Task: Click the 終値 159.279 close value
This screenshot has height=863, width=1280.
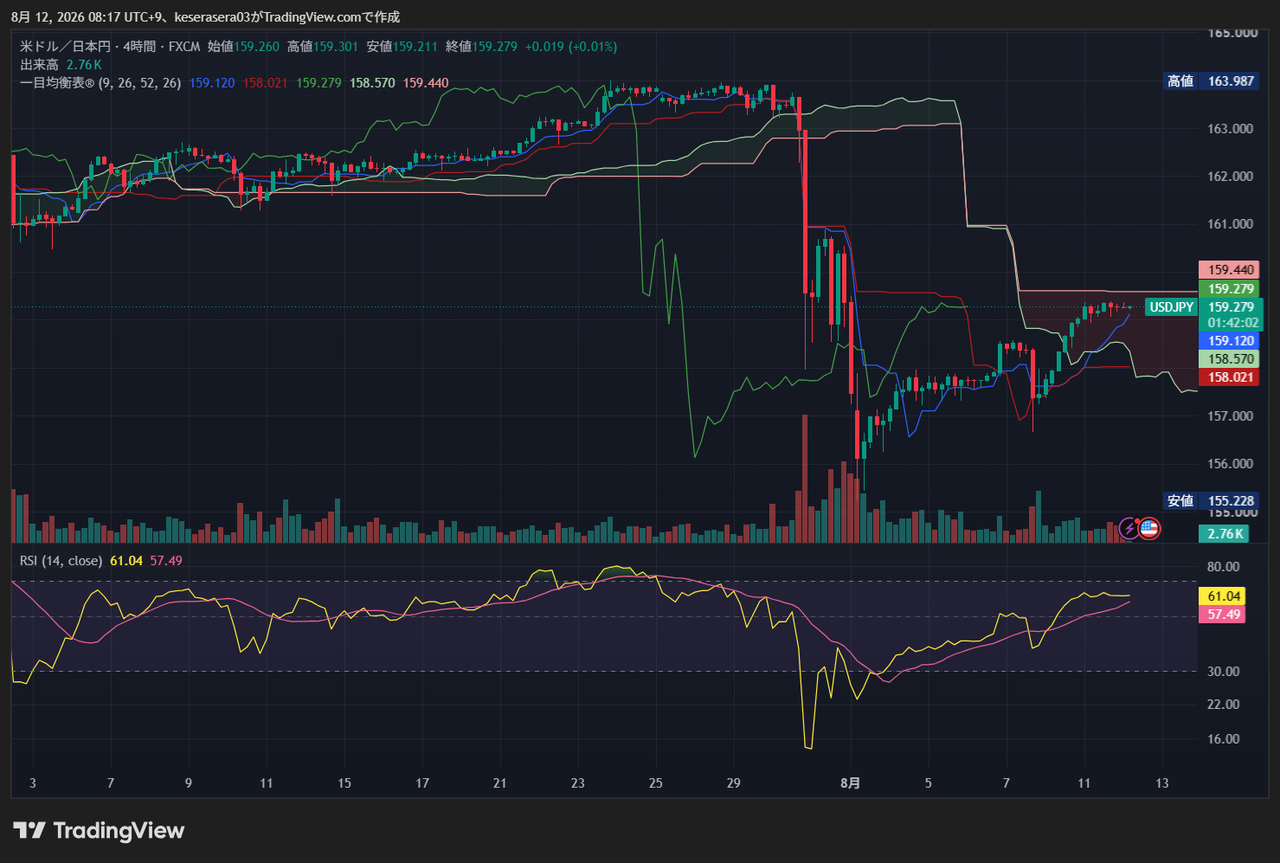Action: click(x=481, y=46)
